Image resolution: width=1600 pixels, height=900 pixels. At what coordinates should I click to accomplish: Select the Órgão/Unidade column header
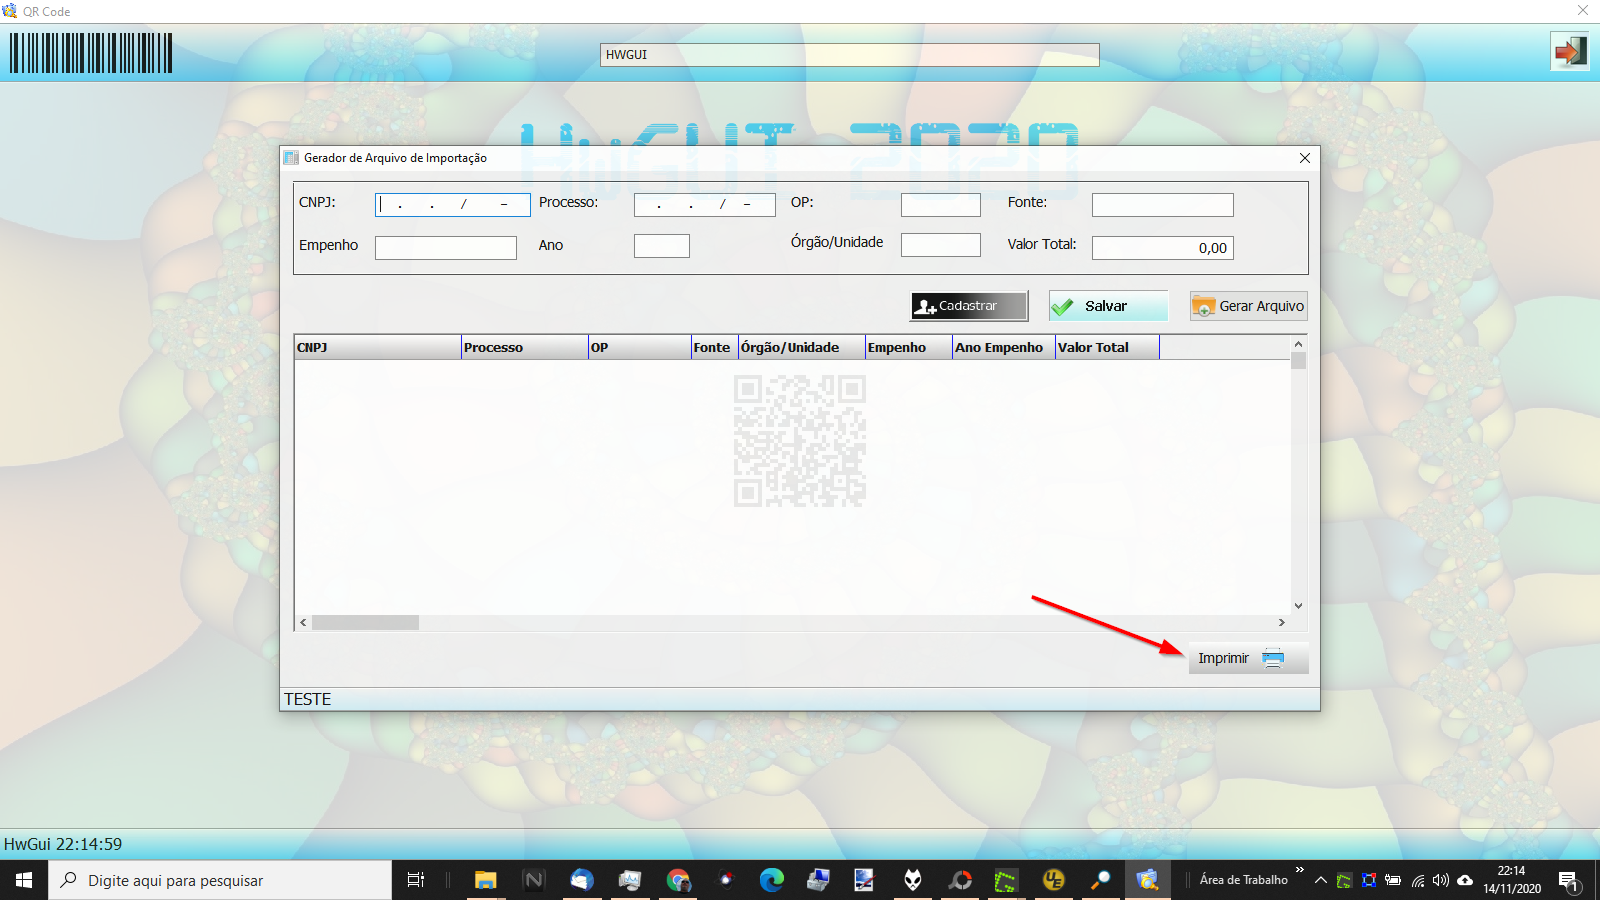[x=802, y=347]
